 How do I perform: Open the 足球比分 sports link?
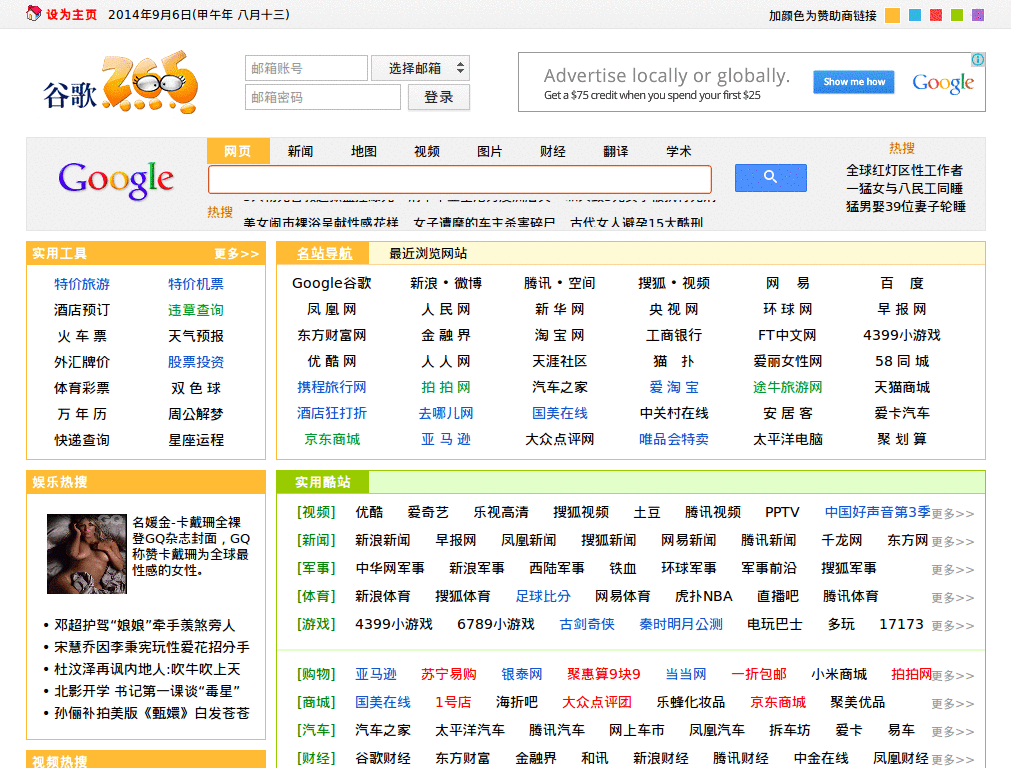click(543, 596)
